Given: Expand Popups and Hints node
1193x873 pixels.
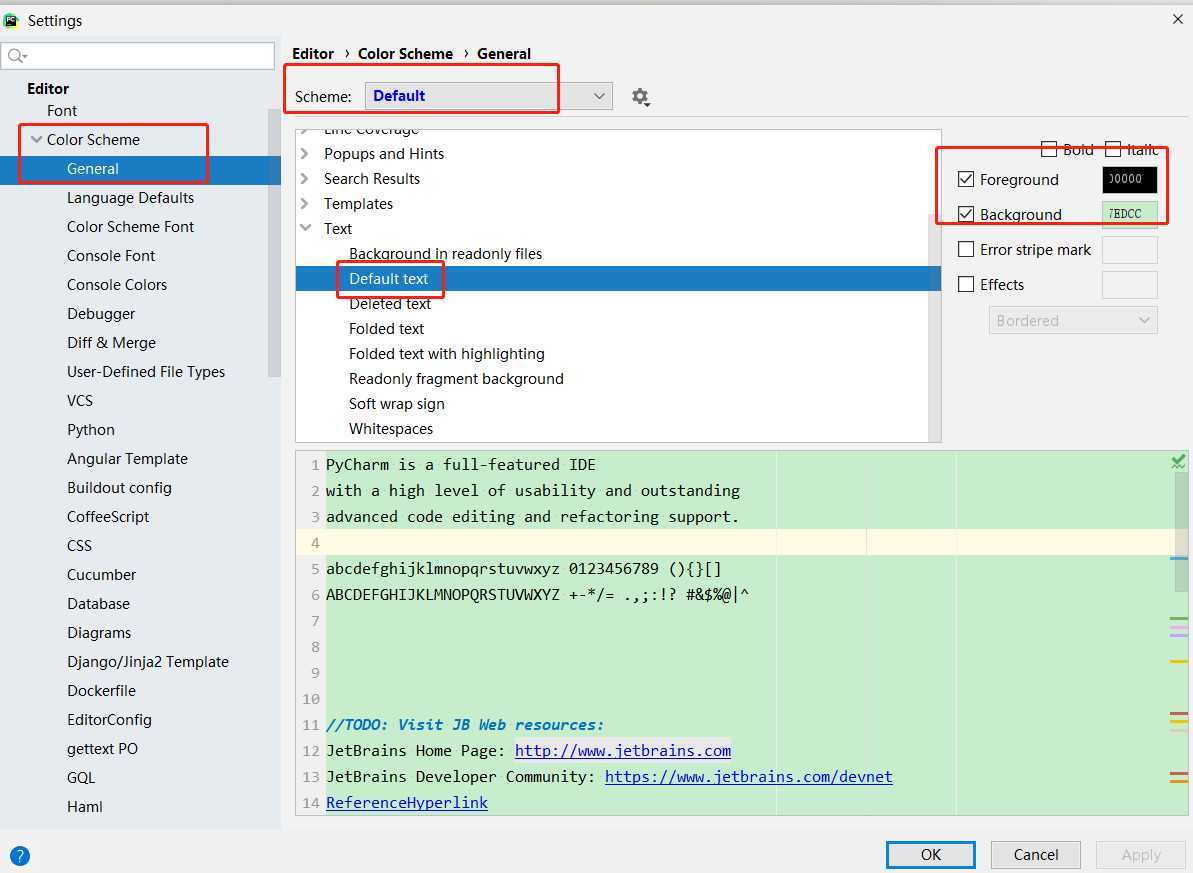Looking at the screenshot, I should click(x=305, y=154).
